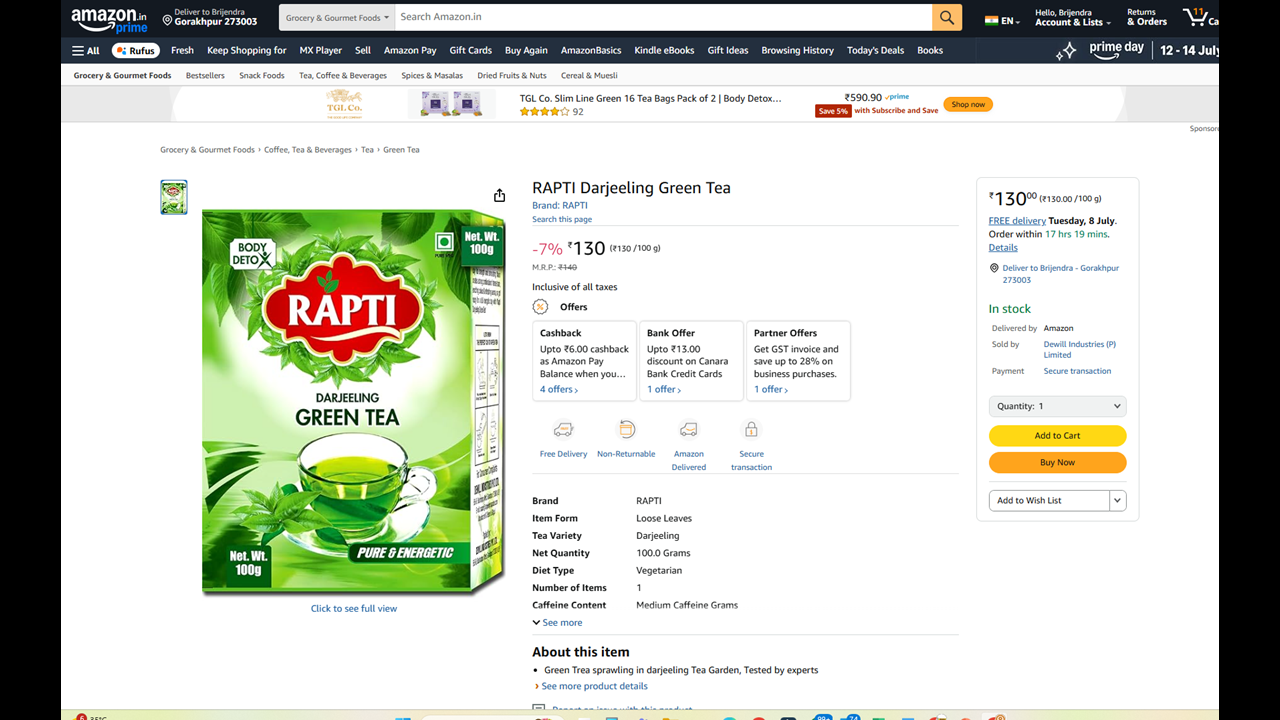
Task: Click the Offers percent badge icon
Action: point(541,307)
